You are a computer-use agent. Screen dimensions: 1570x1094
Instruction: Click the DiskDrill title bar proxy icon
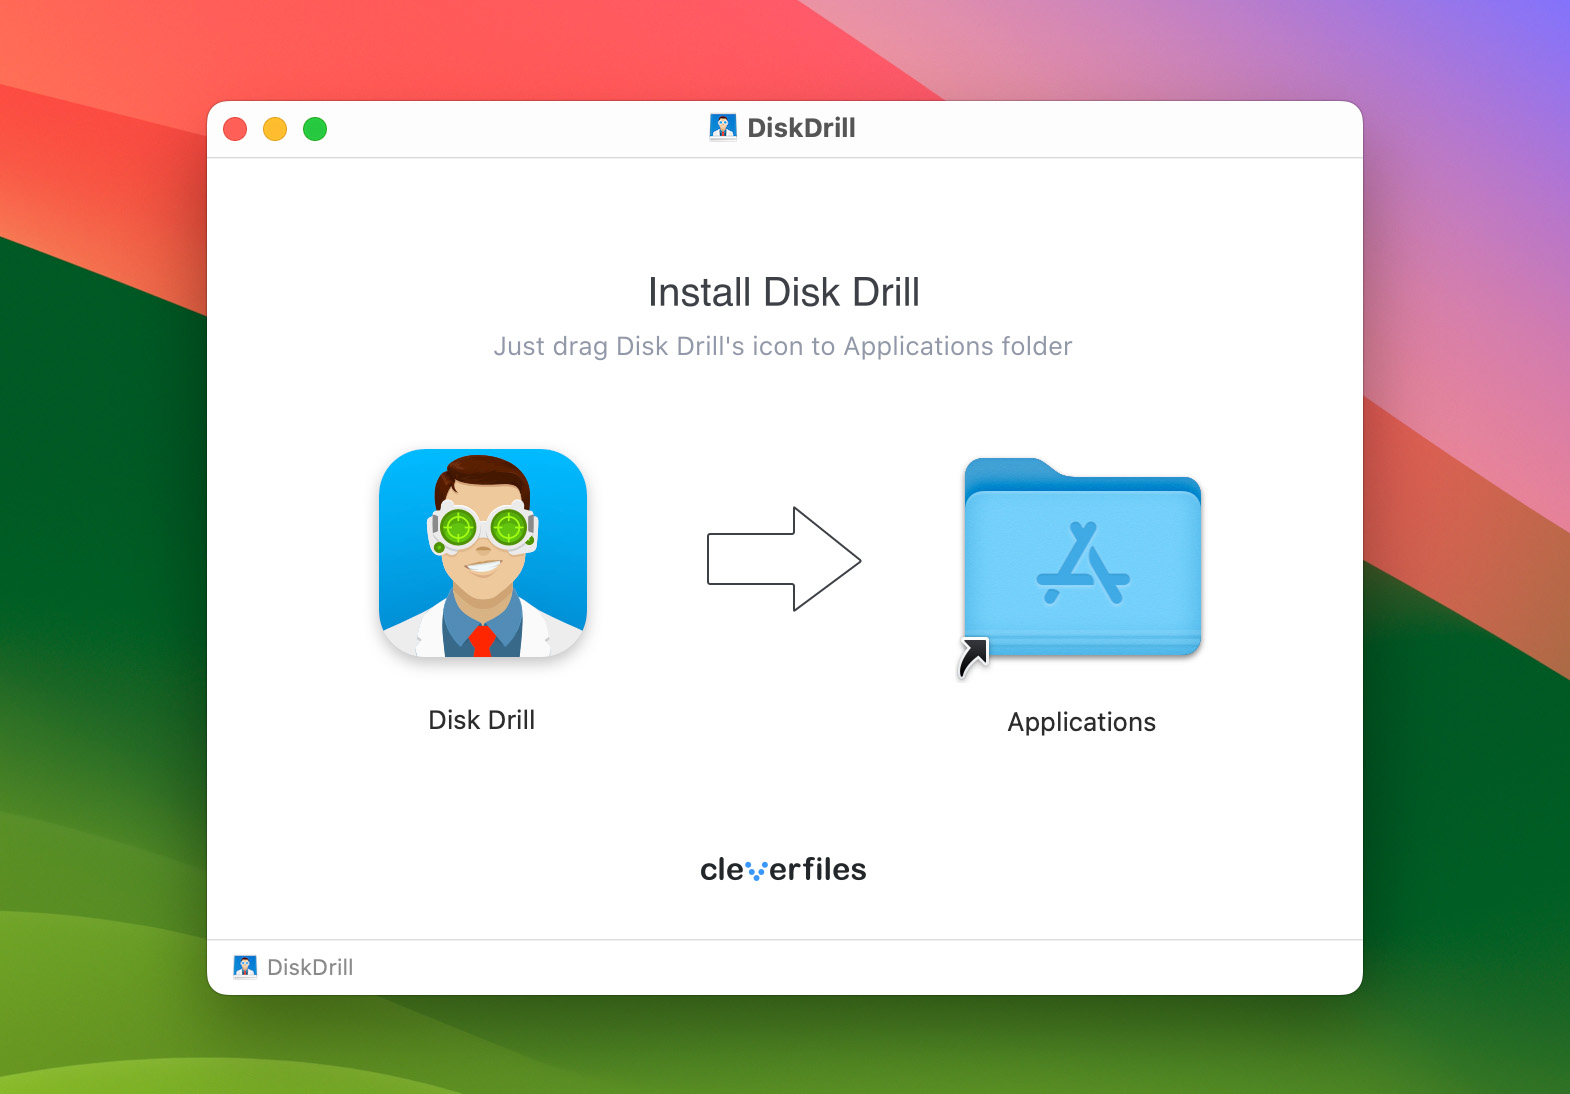(x=723, y=127)
